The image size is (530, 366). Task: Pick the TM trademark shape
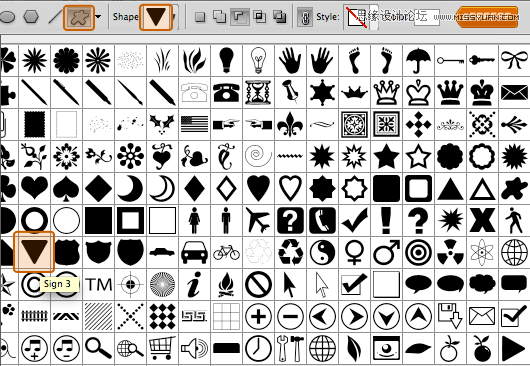pos(98,285)
